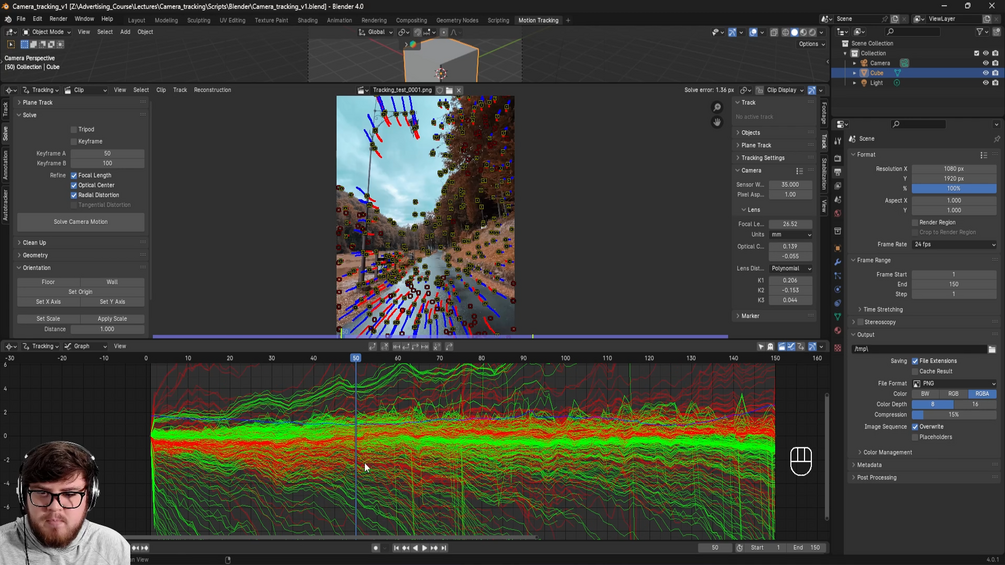Expand the Clean Up panel
Viewport: 1005px width, 565px height.
click(34, 243)
